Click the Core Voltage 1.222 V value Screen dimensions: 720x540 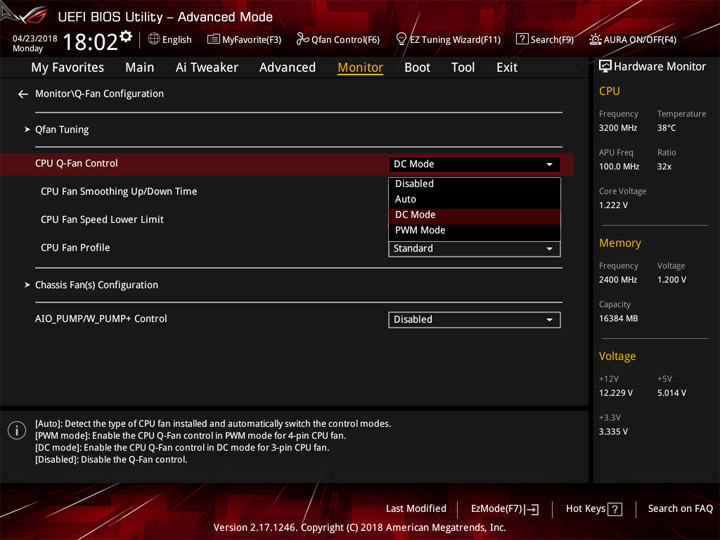point(613,205)
